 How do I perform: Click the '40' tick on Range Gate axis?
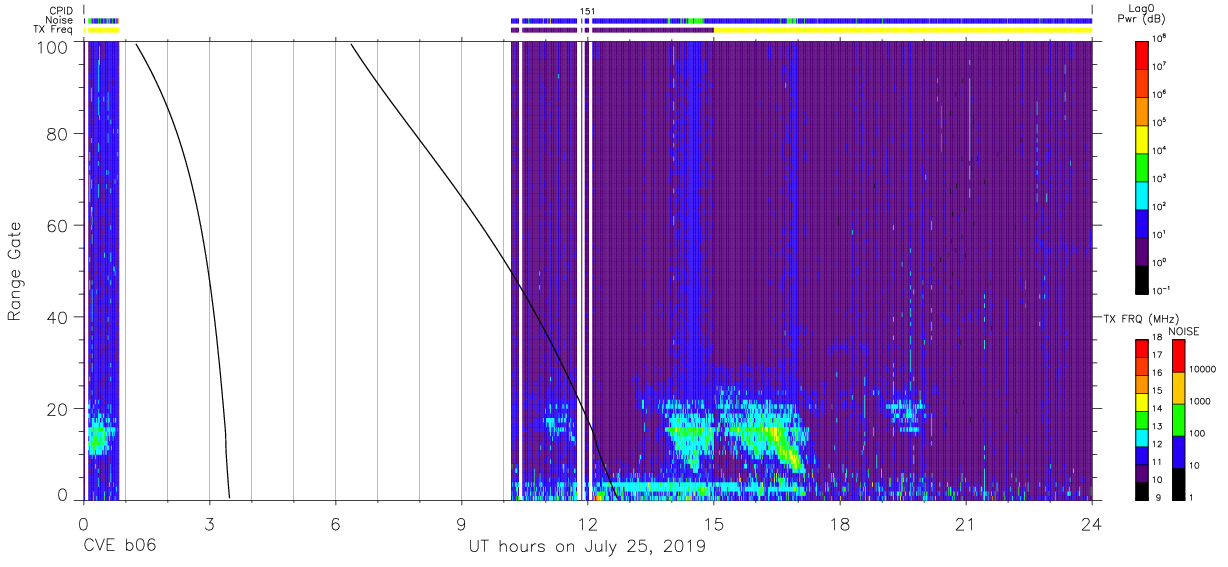point(58,317)
